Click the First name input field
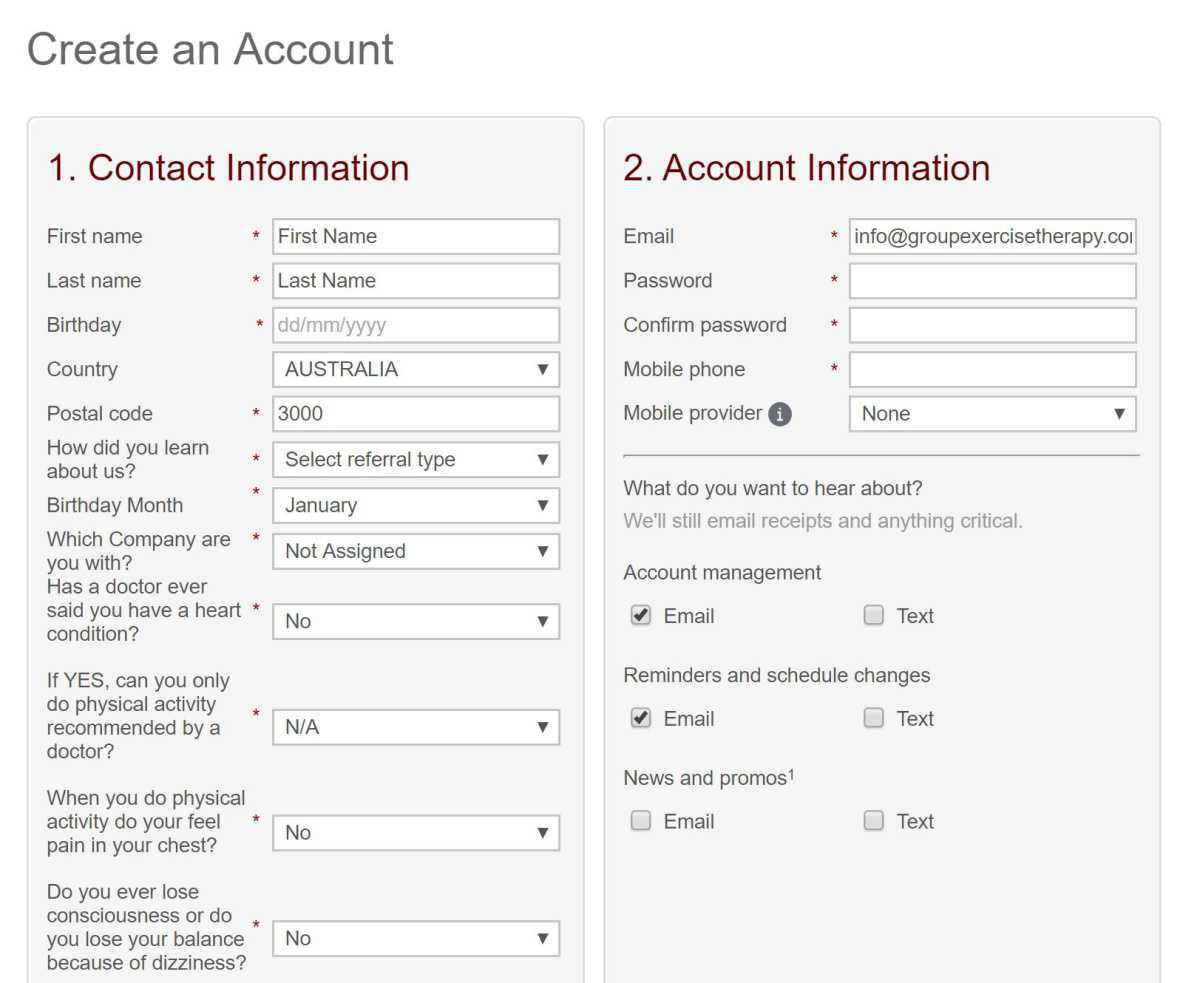Screen dimensions: 1200x983 tap(416, 236)
